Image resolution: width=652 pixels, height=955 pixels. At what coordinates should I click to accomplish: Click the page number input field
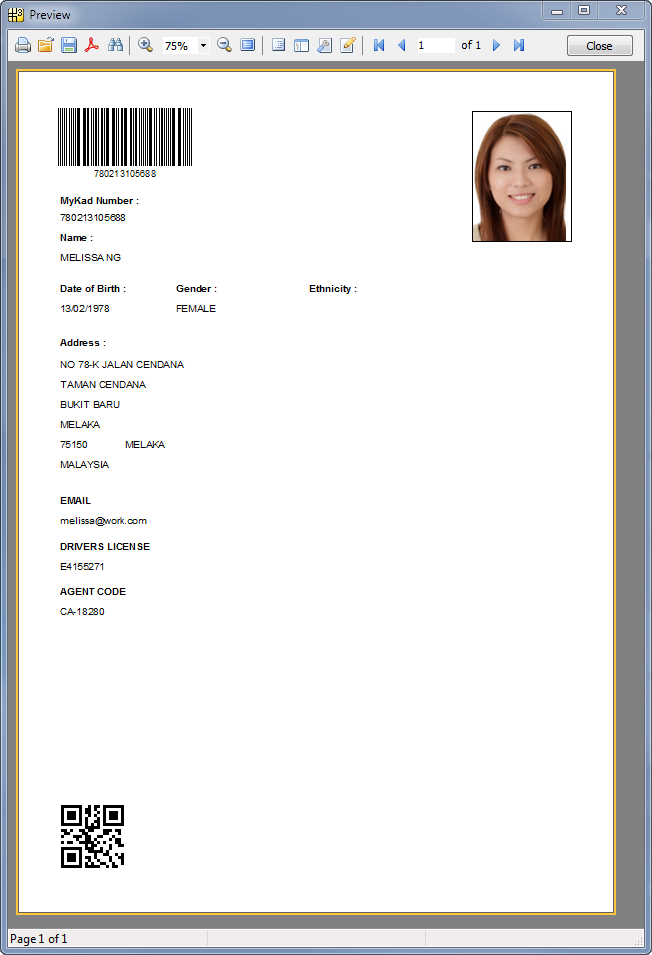[x=434, y=45]
